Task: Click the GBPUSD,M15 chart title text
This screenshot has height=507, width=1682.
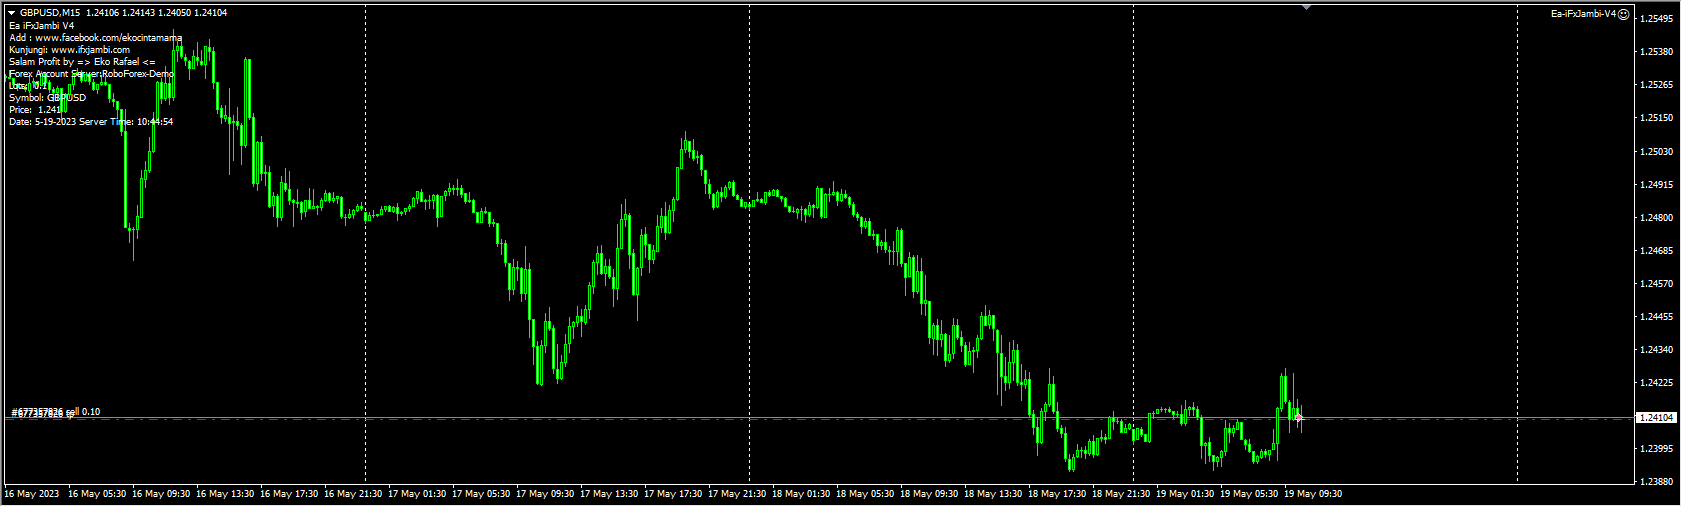Action: pyautogui.click(x=50, y=13)
